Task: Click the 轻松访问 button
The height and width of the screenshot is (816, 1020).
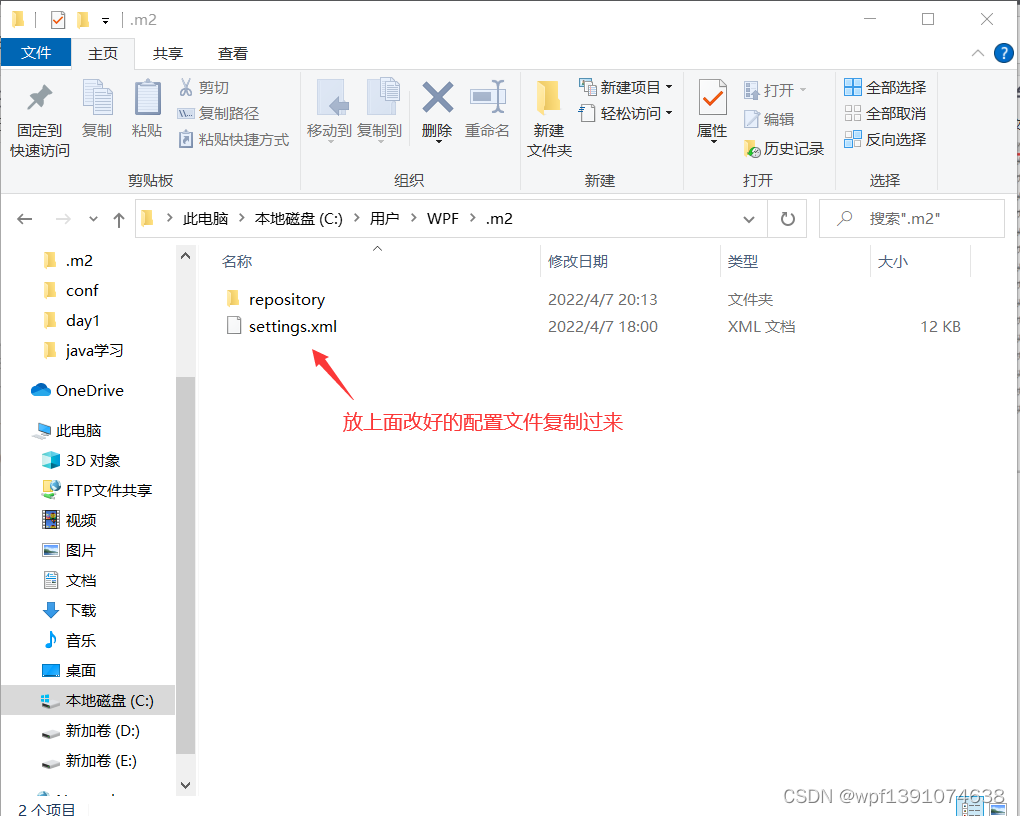Action: click(626, 112)
